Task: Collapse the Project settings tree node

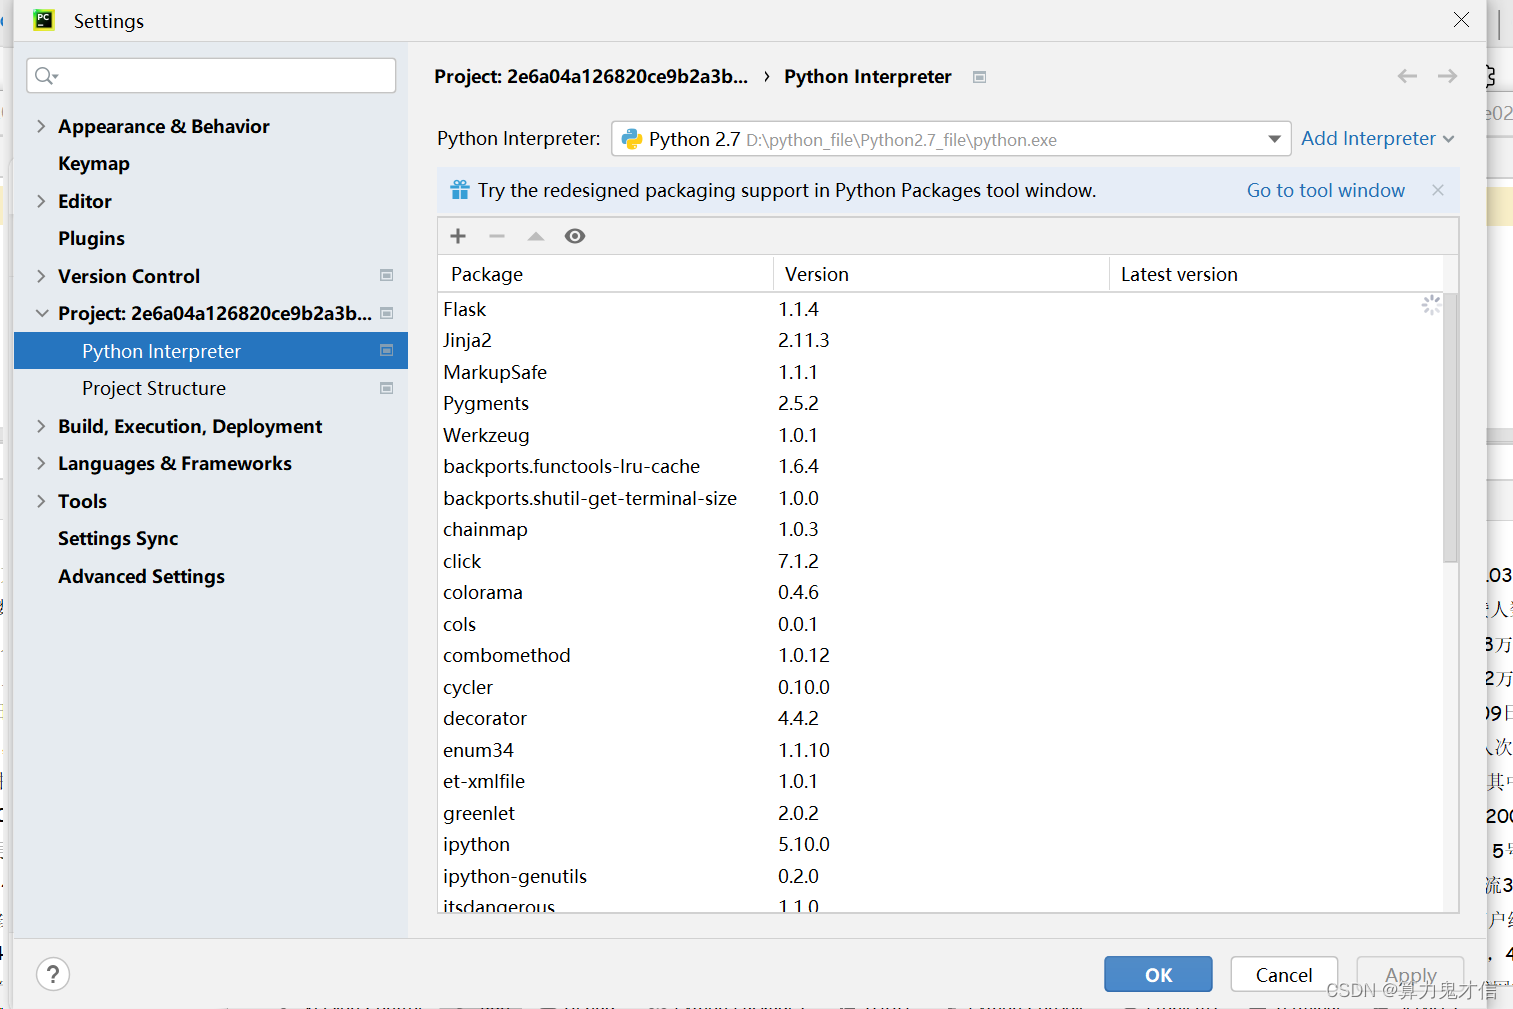Action: [x=41, y=313]
